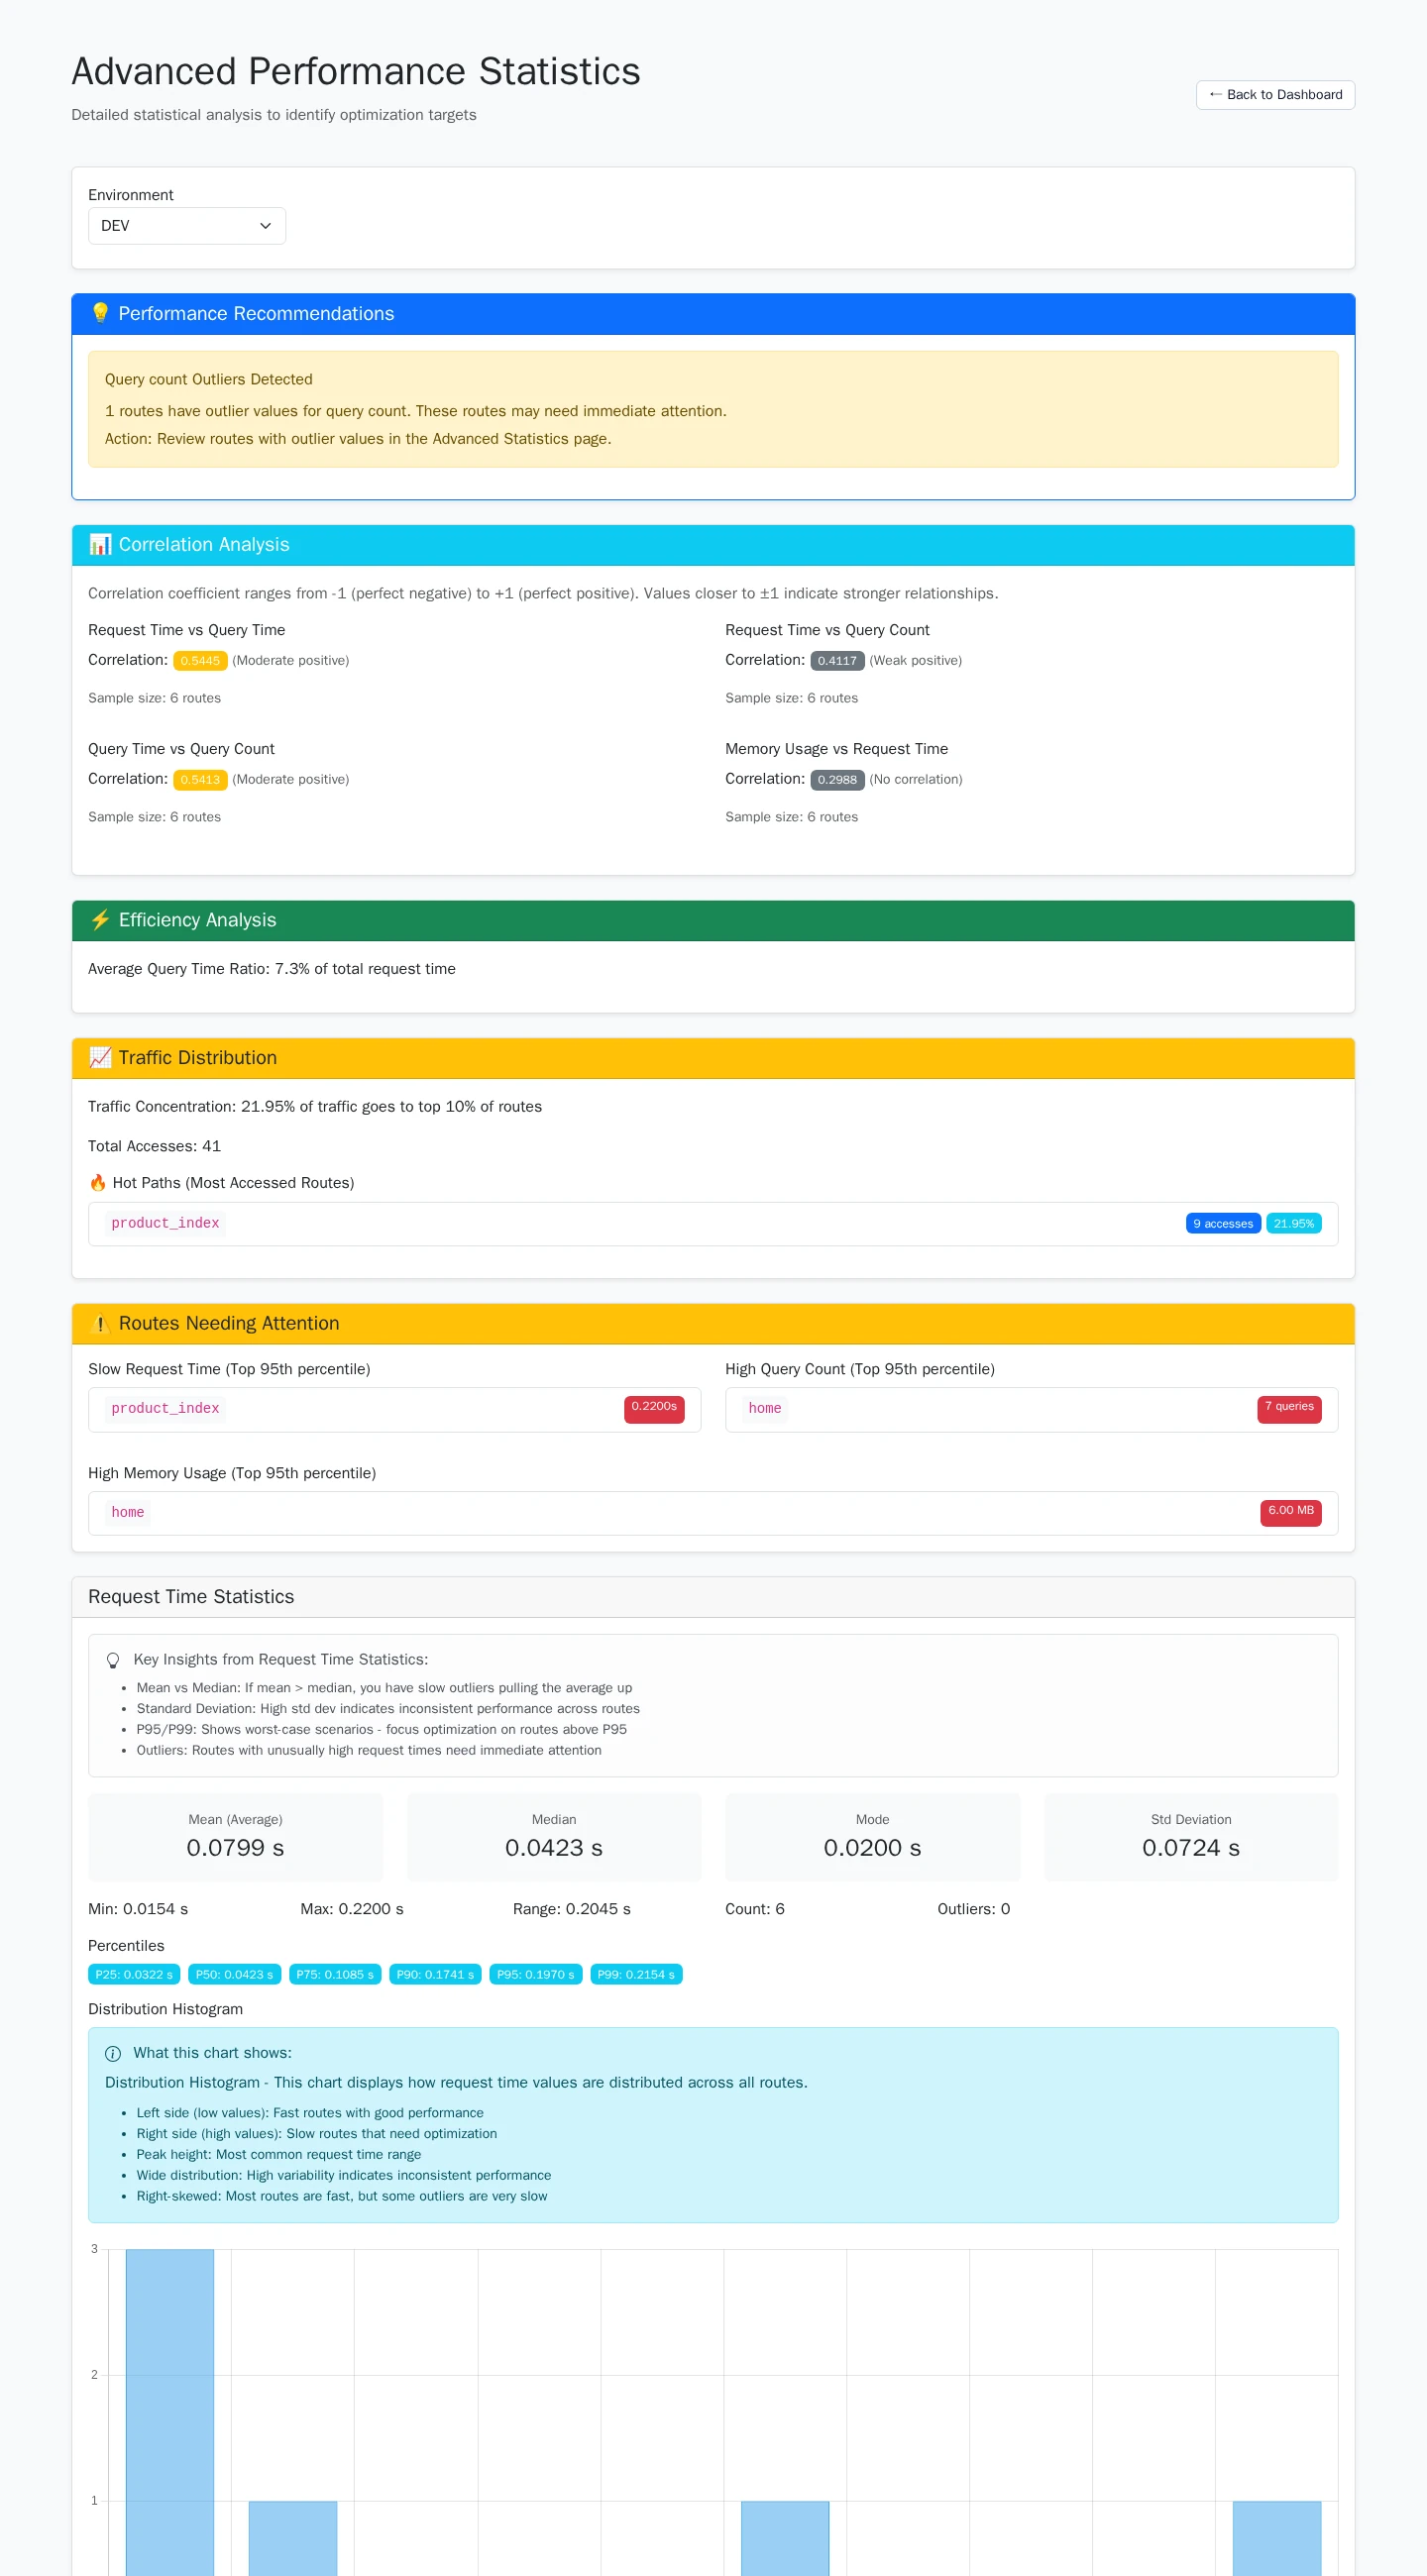
Task: Click the lightbulb icon next to Key Insights
Action: tap(113, 1660)
